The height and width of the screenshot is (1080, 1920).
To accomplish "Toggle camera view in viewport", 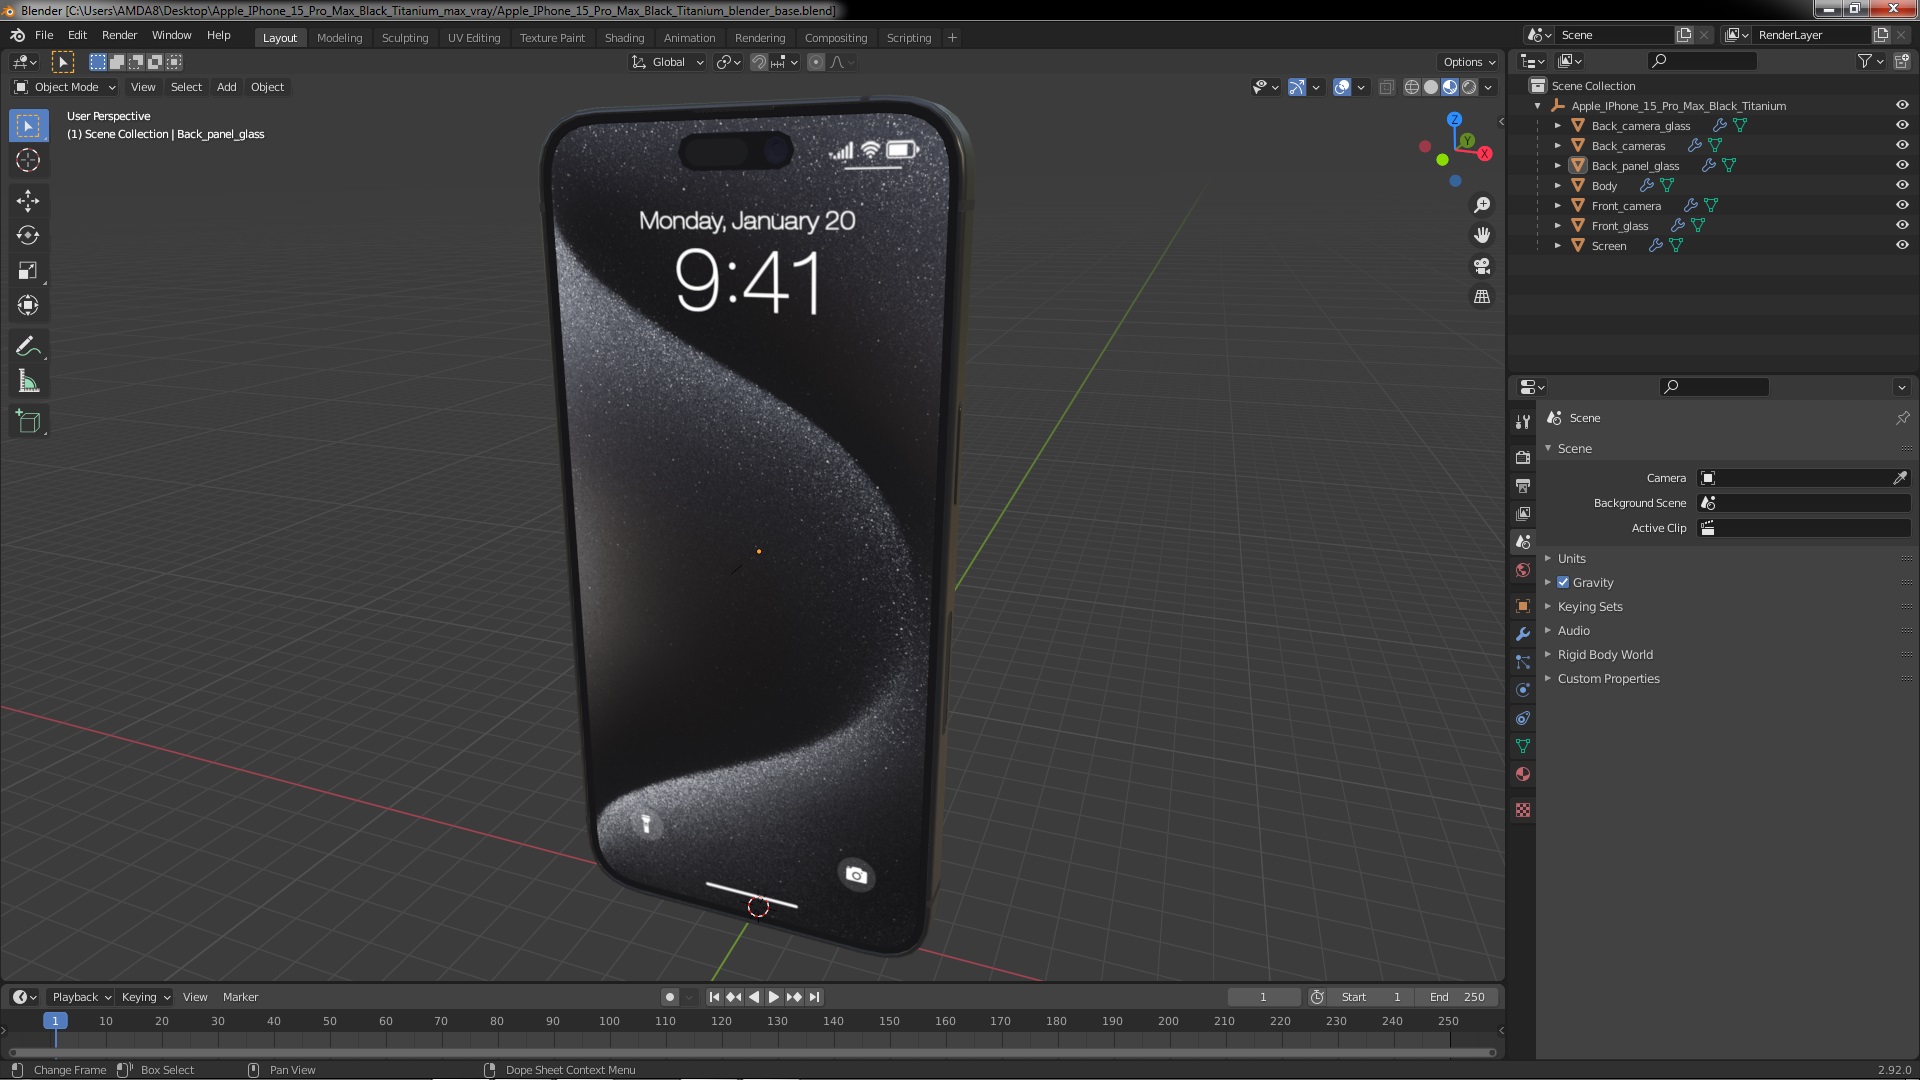I will click(1482, 267).
